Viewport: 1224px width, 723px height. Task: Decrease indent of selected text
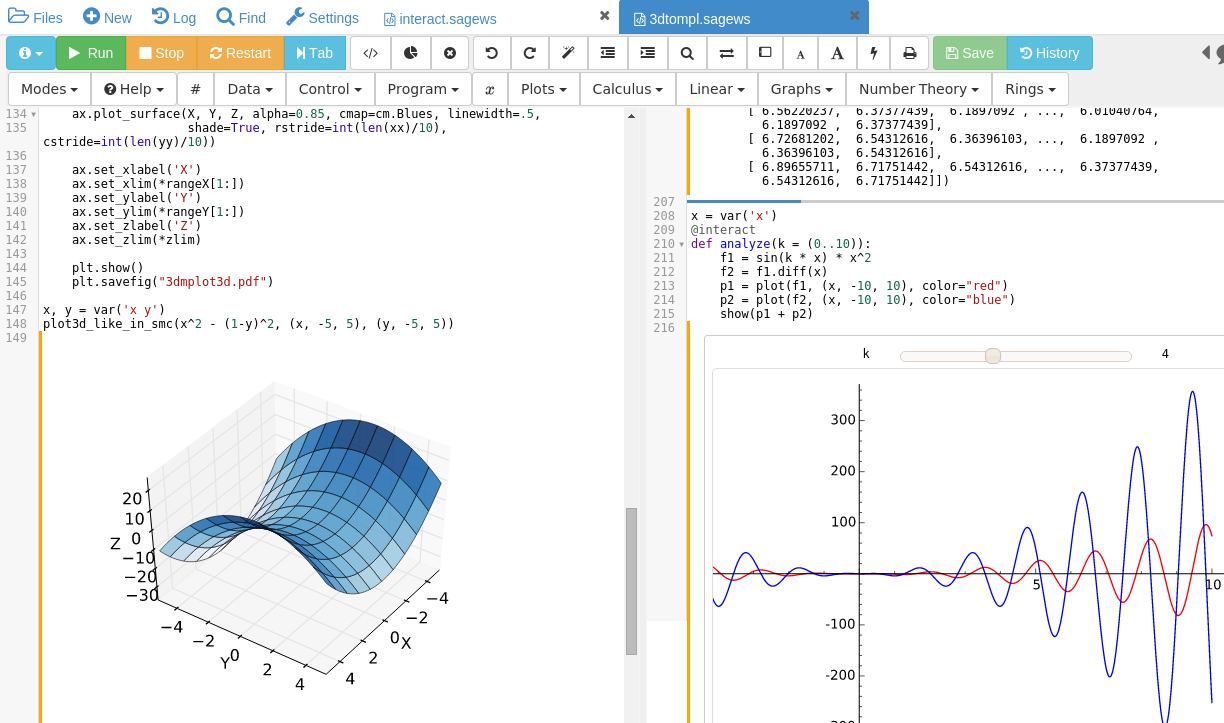[x=608, y=53]
